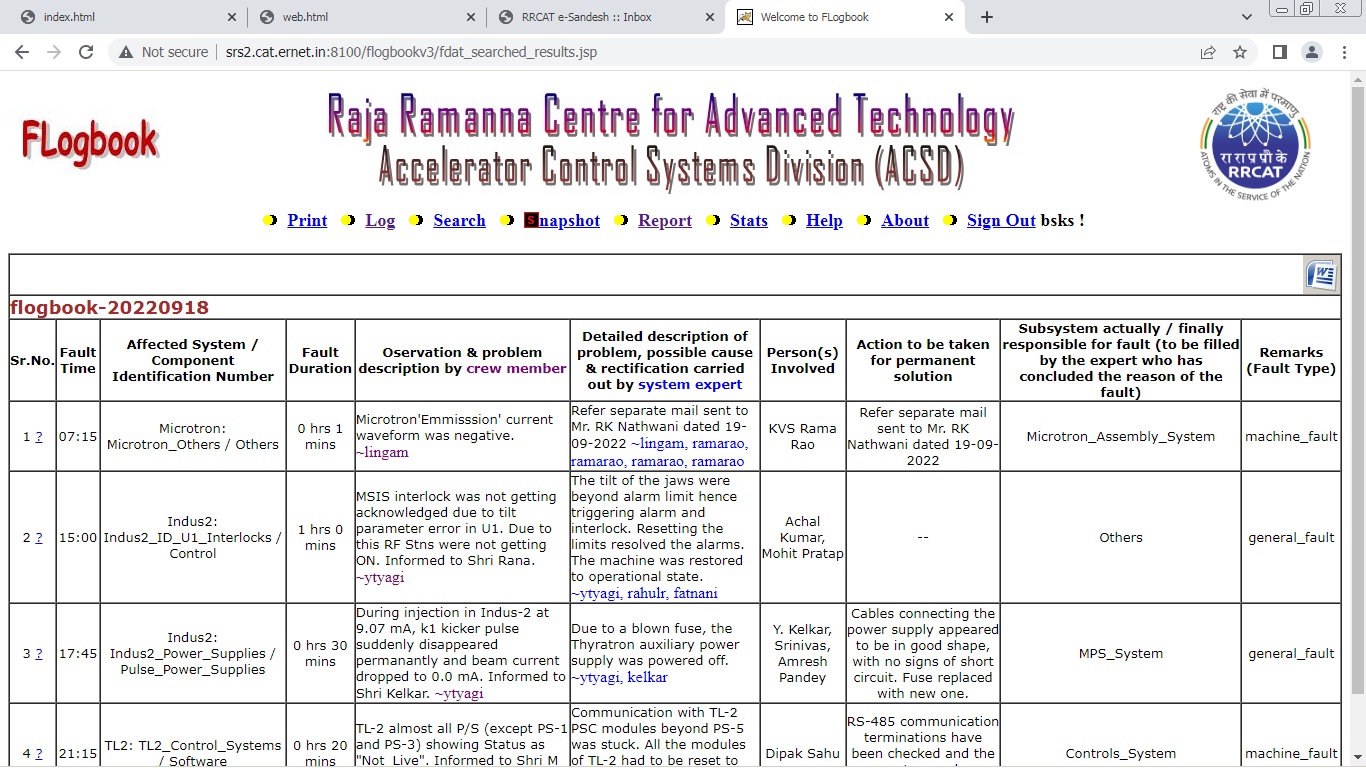Open the browser side panel
1366x768 pixels.
[x=1279, y=52]
